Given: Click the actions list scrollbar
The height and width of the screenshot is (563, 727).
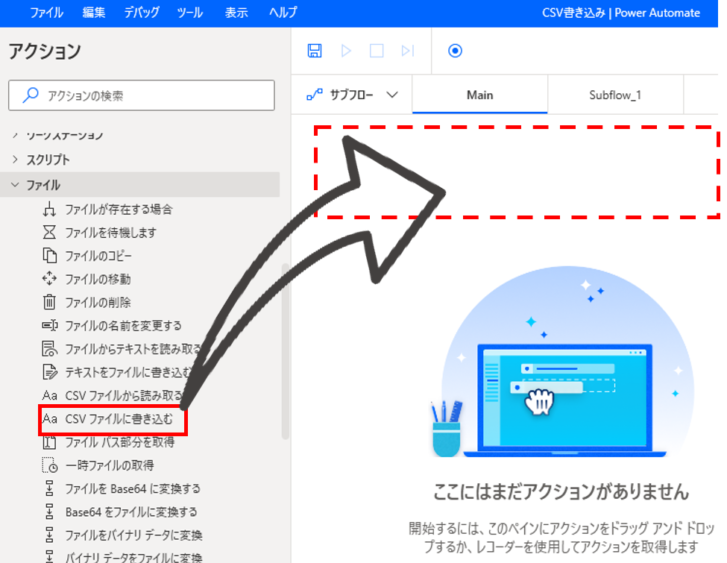Looking at the screenshot, I should click(285, 351).
